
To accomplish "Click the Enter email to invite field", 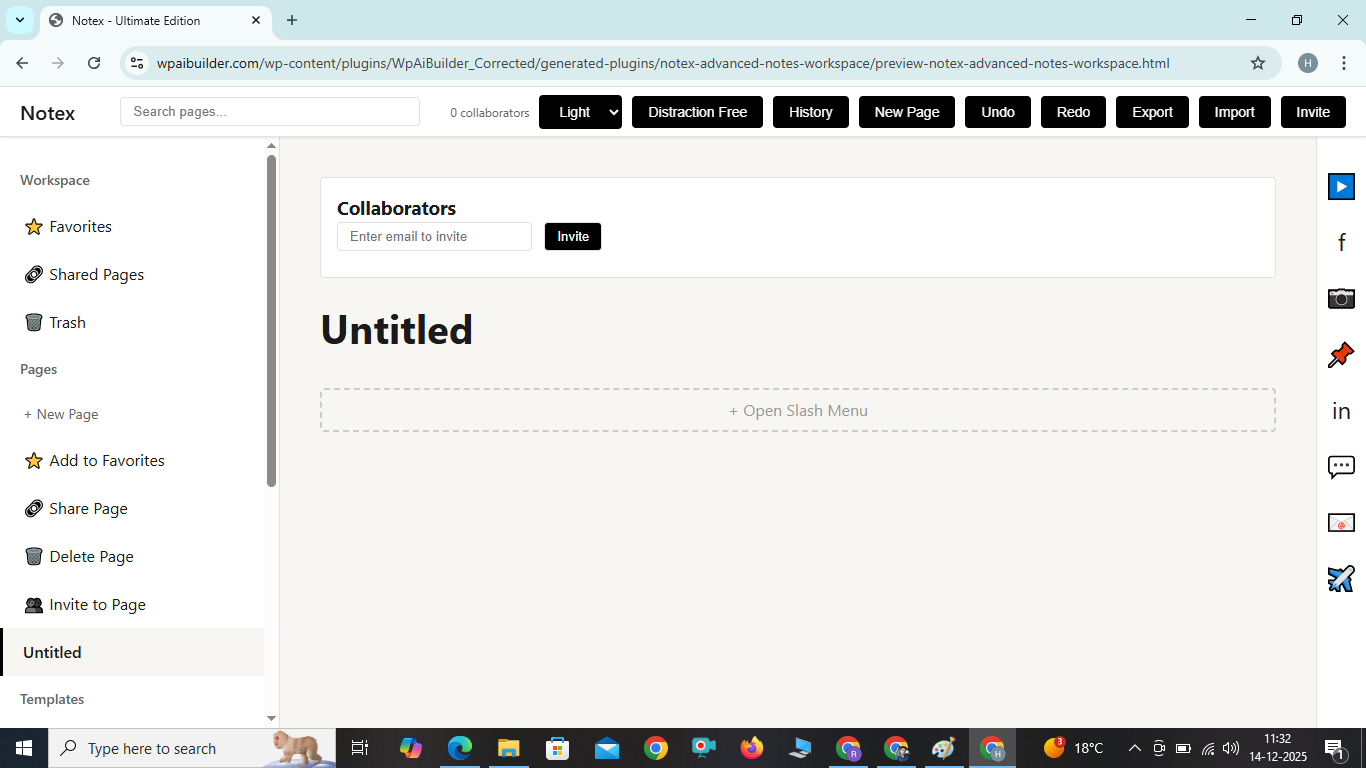I will (434, 237).
